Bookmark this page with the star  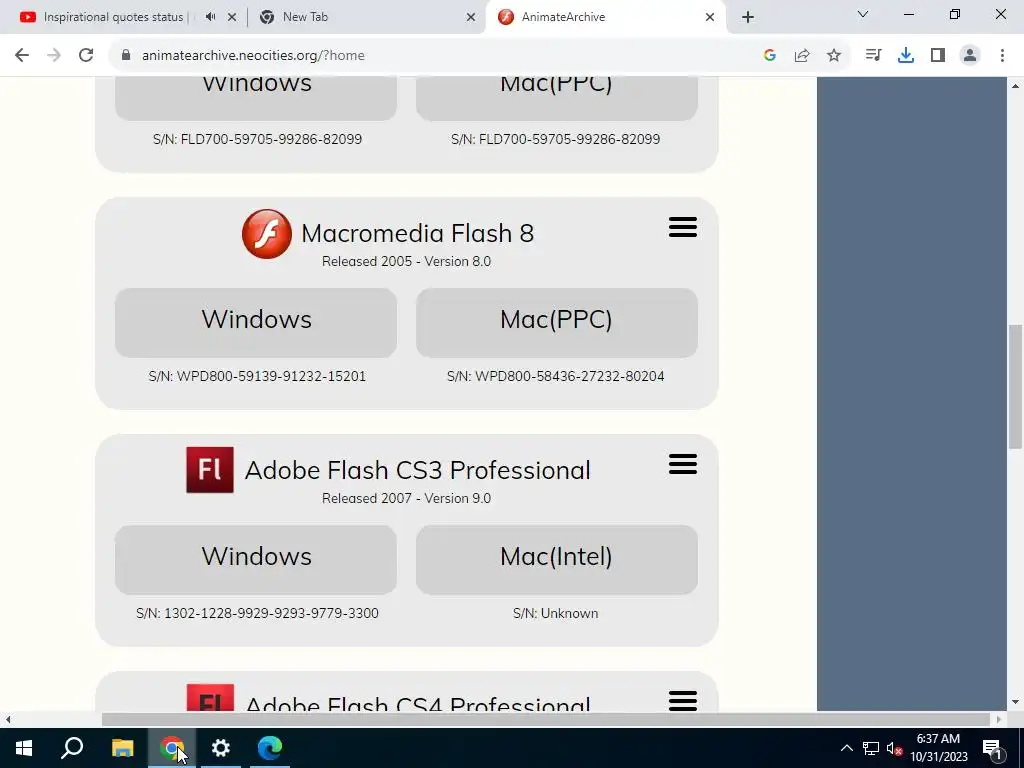coord(833,56)
